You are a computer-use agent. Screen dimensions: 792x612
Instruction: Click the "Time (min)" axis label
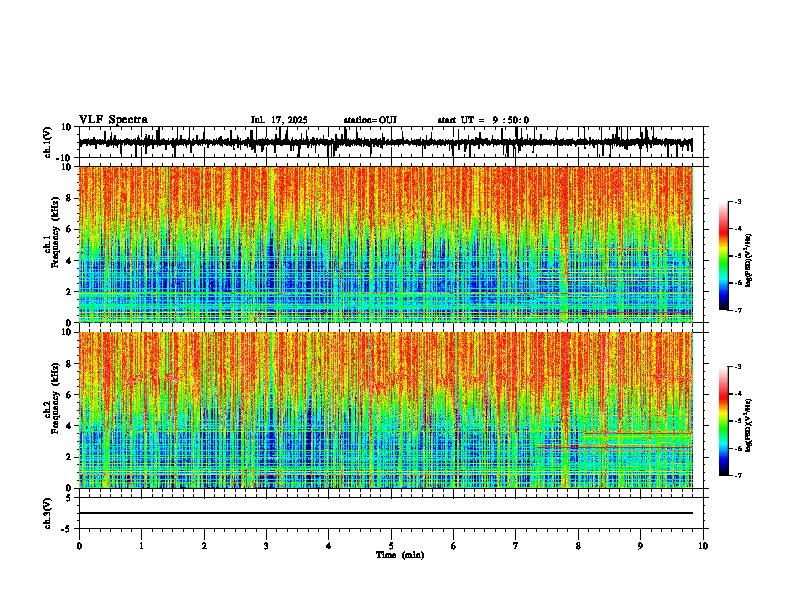[400, 555]
